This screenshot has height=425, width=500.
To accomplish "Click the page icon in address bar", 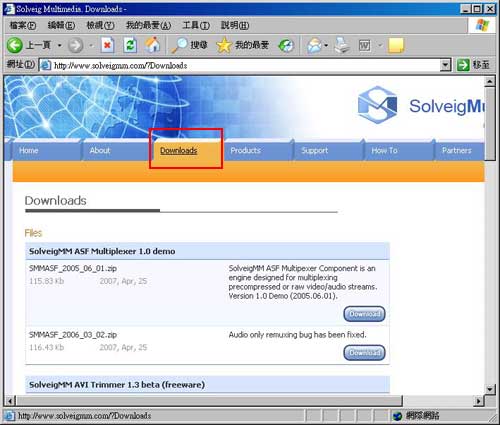I will click(46, 65).
